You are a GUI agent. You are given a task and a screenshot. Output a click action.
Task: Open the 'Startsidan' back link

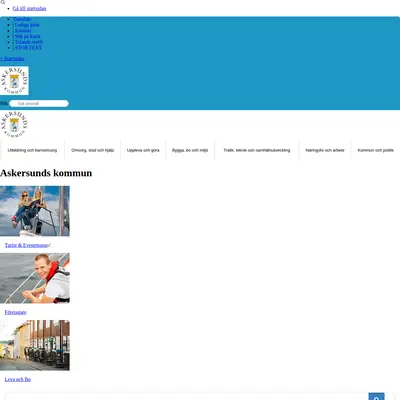(x=12, y=58)
